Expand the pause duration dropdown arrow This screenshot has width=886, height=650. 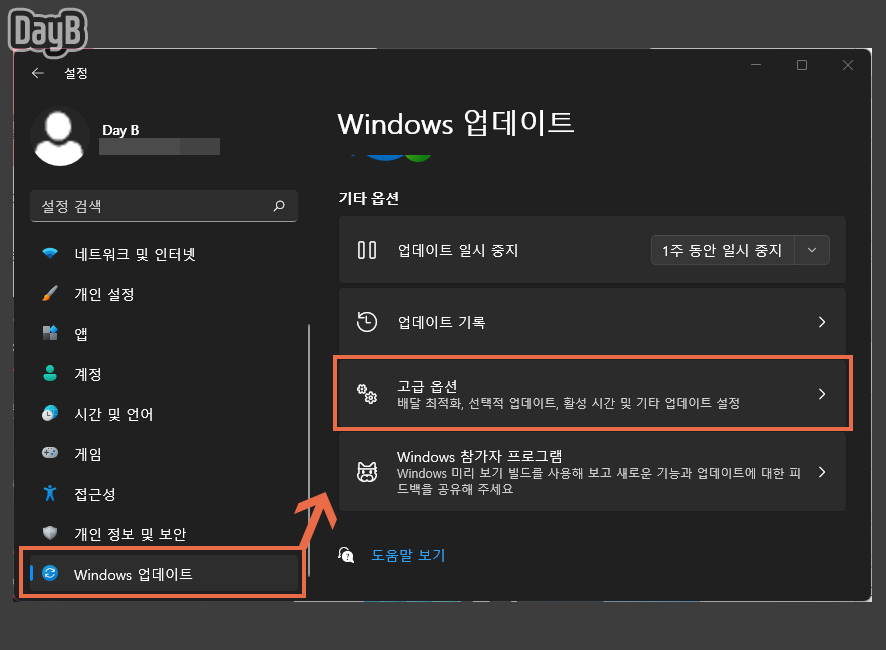pyautogui.click(x=812, y=250)
